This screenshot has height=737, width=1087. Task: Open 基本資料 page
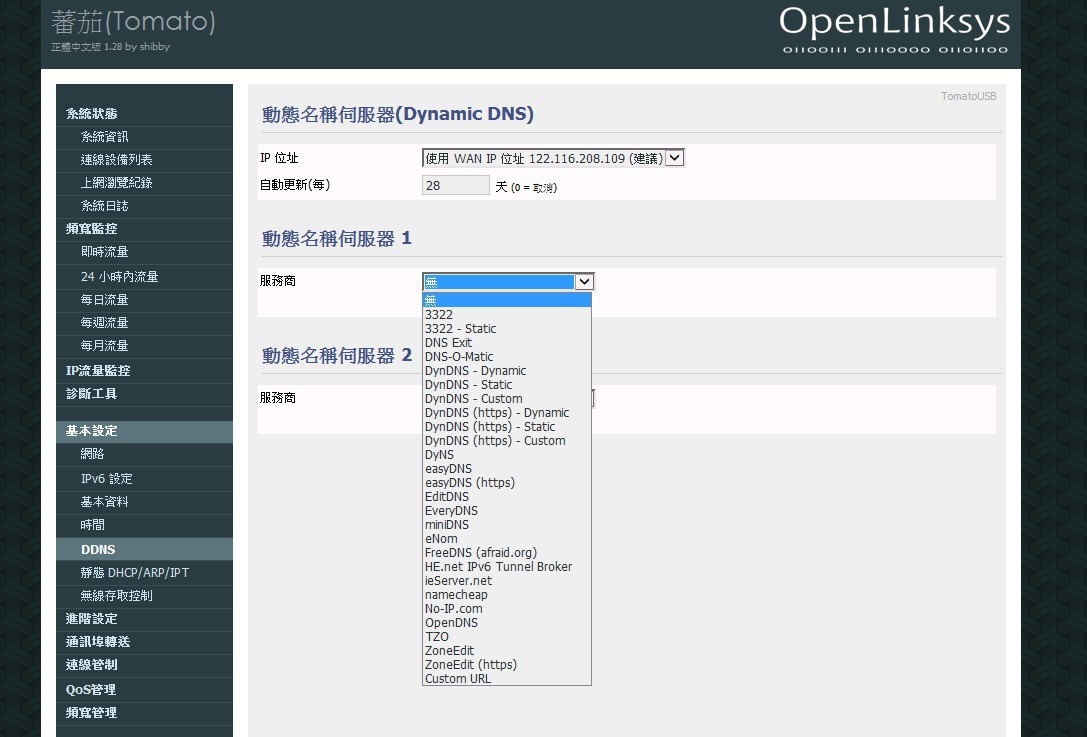144,502
